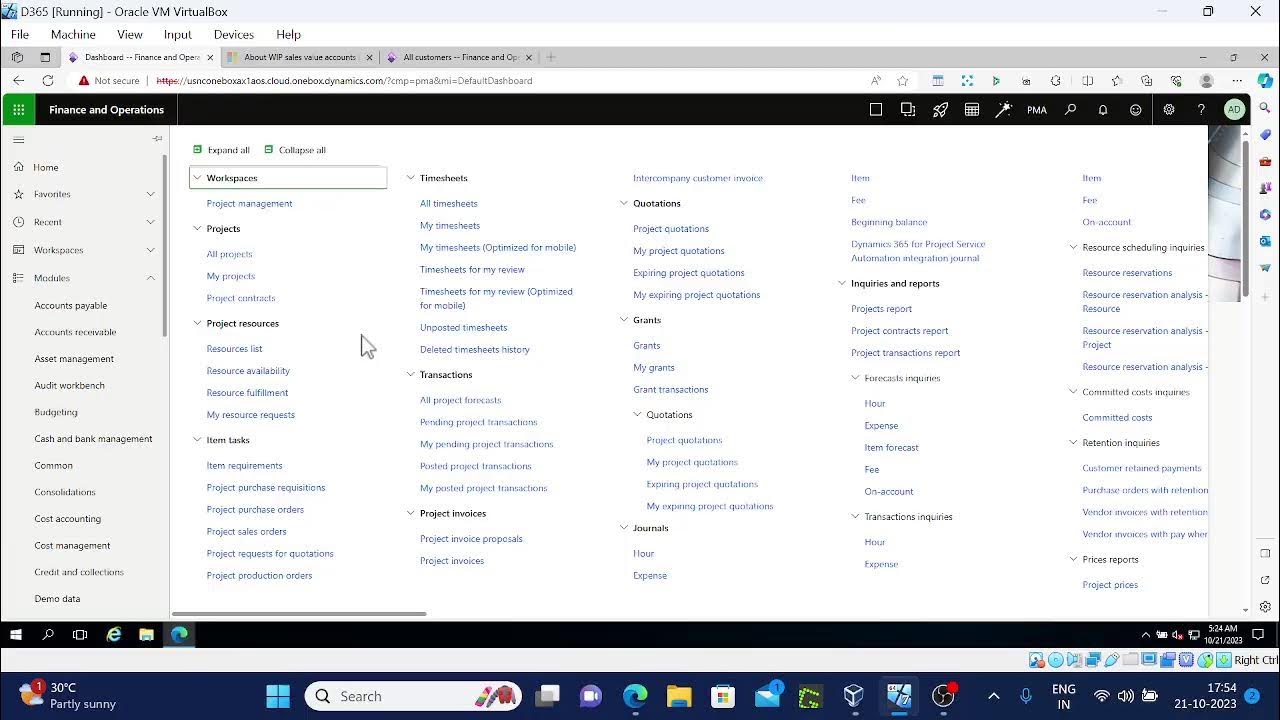The width and height of the screenshot is (1280, 720).
Task: Open a new browser tab
Action: pyautogui.click(x=551, y=57)
